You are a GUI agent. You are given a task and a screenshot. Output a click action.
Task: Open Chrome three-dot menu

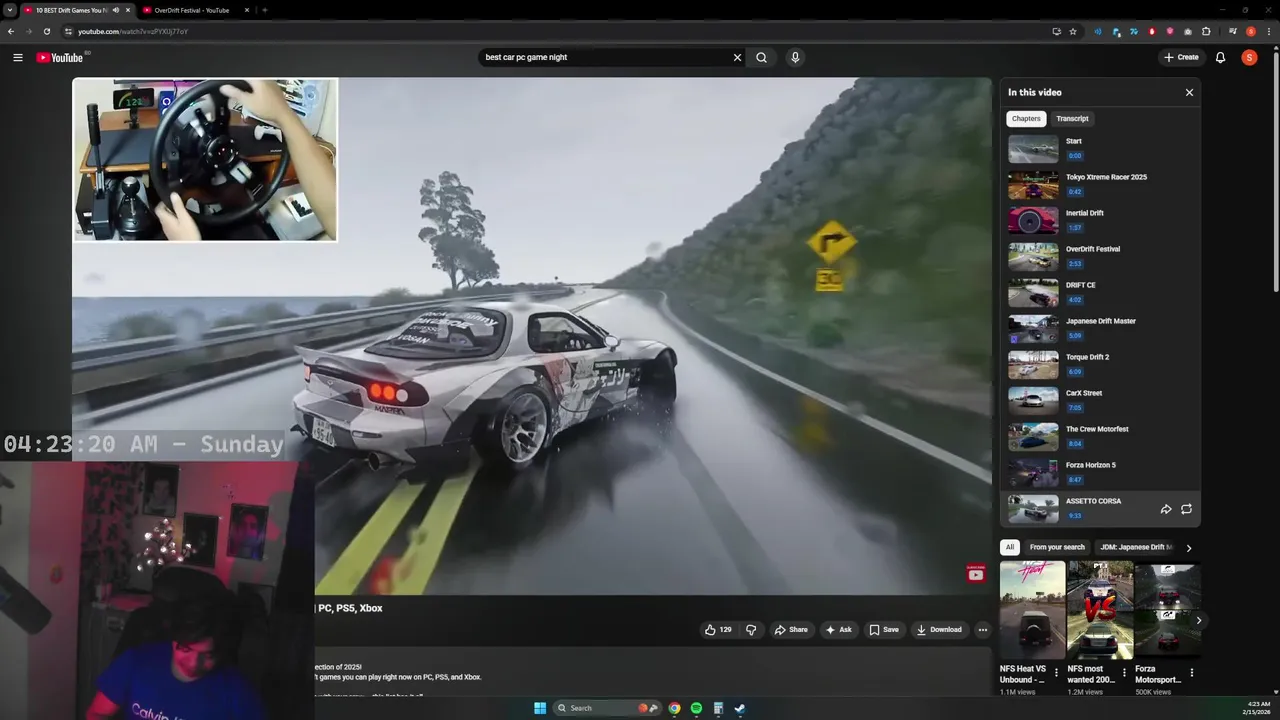pos(1269,31)
